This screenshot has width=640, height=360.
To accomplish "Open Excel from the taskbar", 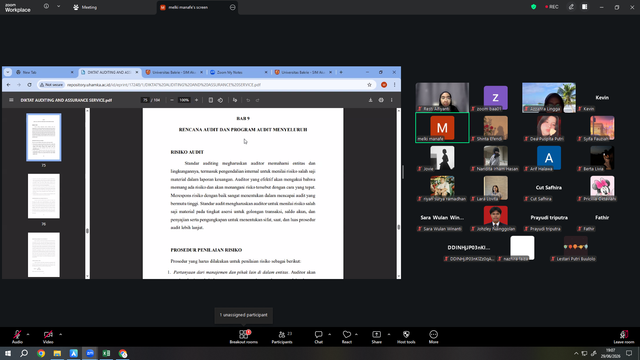I will (106, 353).
